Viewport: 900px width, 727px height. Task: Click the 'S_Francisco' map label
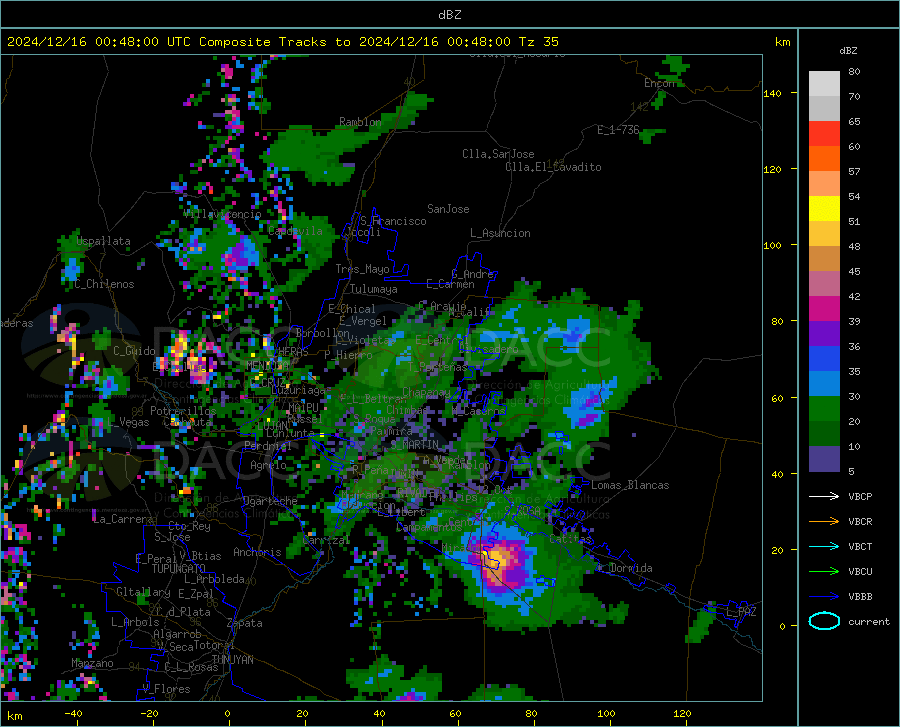click(x=393, y=221)
